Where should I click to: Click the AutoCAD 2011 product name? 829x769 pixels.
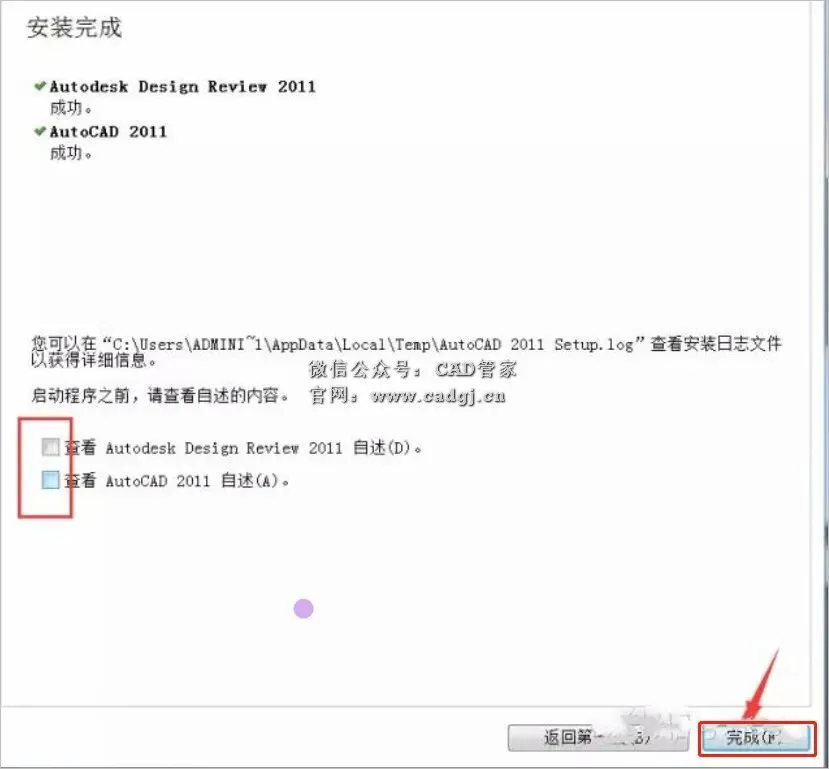coord(108,131)
